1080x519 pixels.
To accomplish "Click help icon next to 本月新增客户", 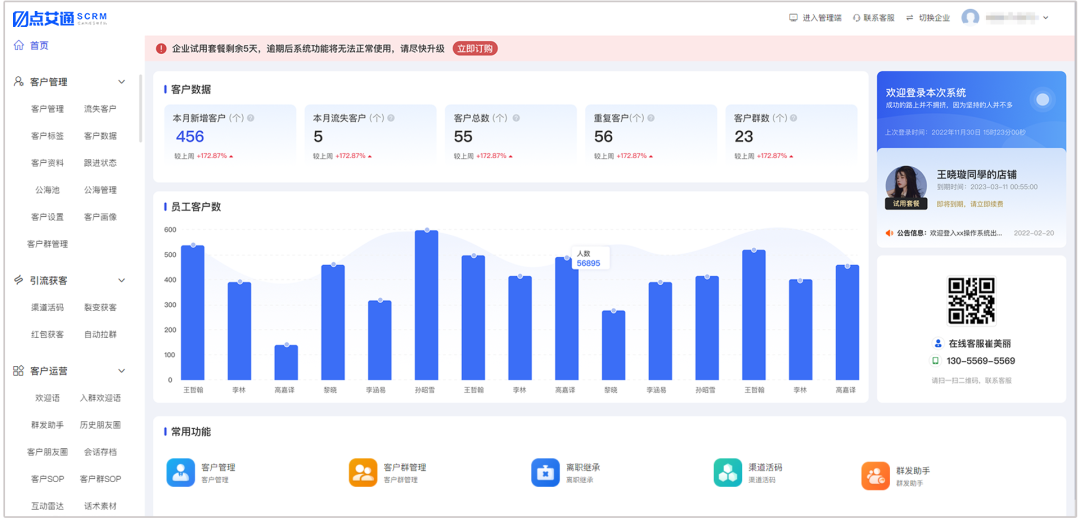I will pyautogui.click(x=251, y=118).
